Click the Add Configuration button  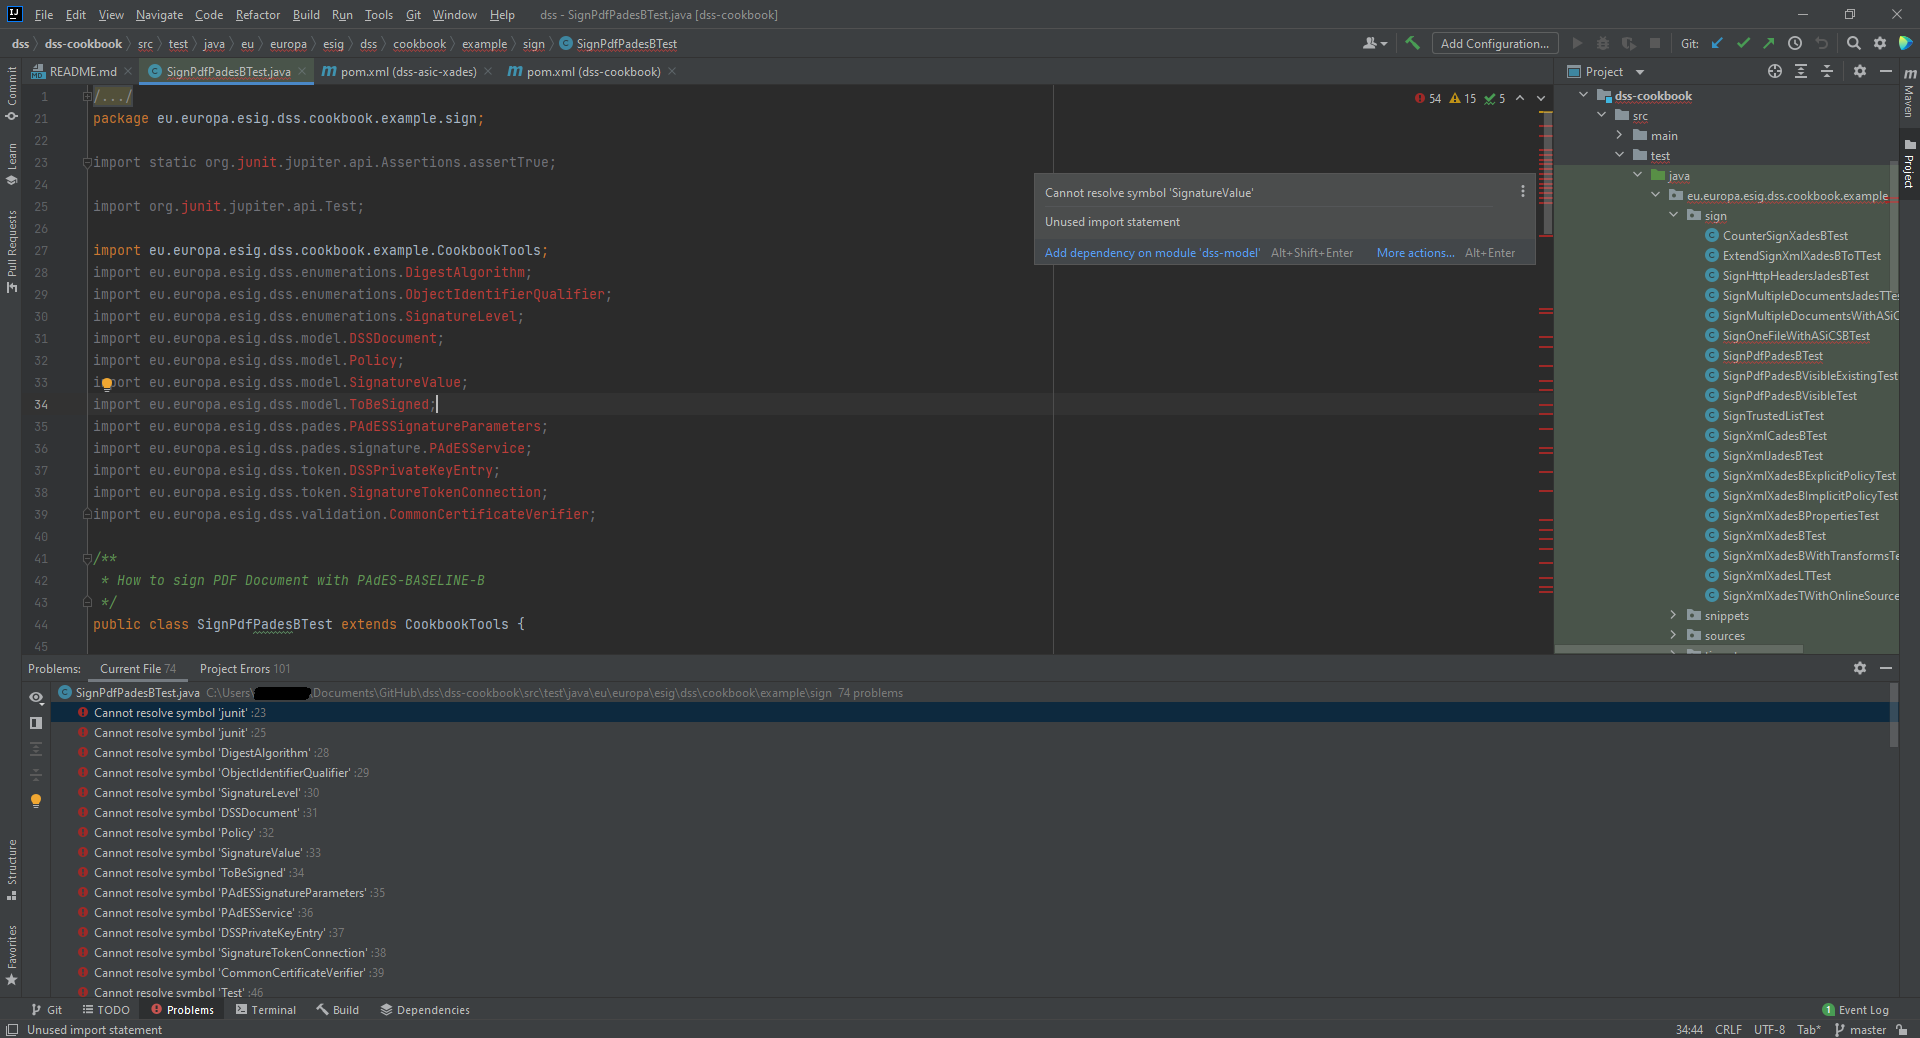click(1494, 43)
